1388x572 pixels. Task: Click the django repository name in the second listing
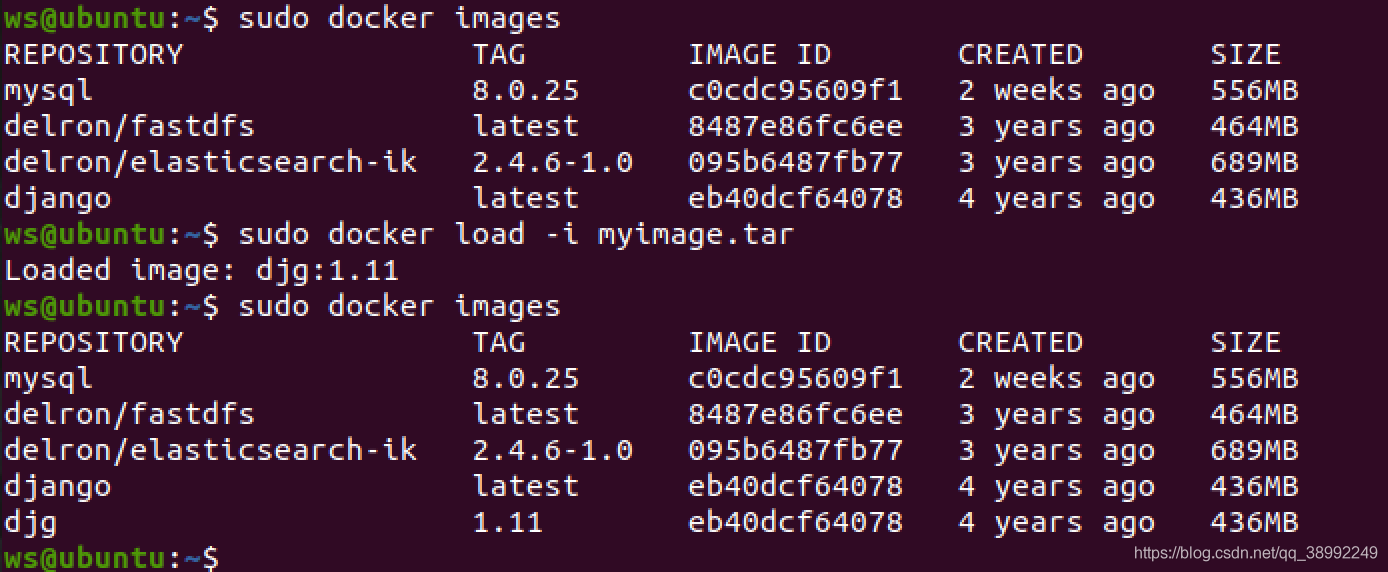(x=57, y=487)
